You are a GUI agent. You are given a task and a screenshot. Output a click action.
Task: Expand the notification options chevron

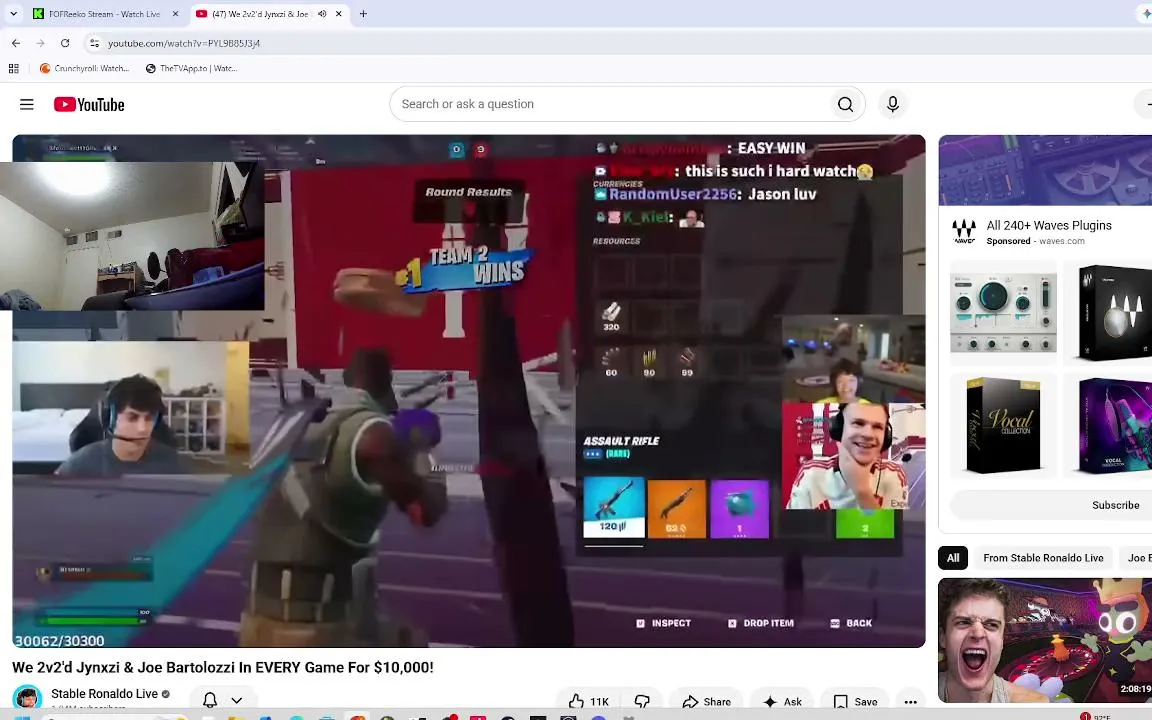click(237, 700)
